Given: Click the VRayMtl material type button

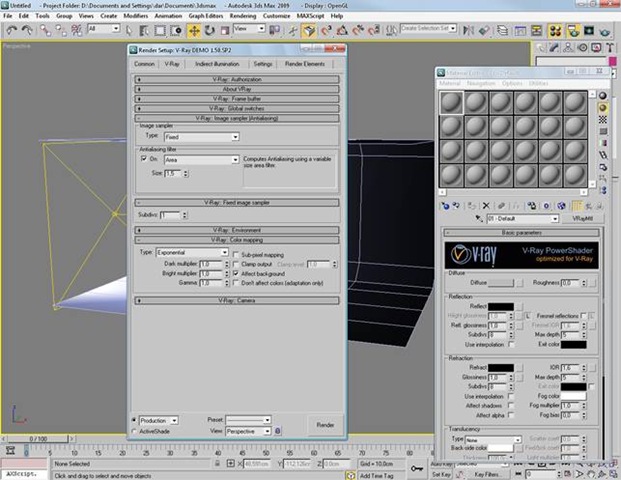Looking at the screenshot, I should point(583,218).
